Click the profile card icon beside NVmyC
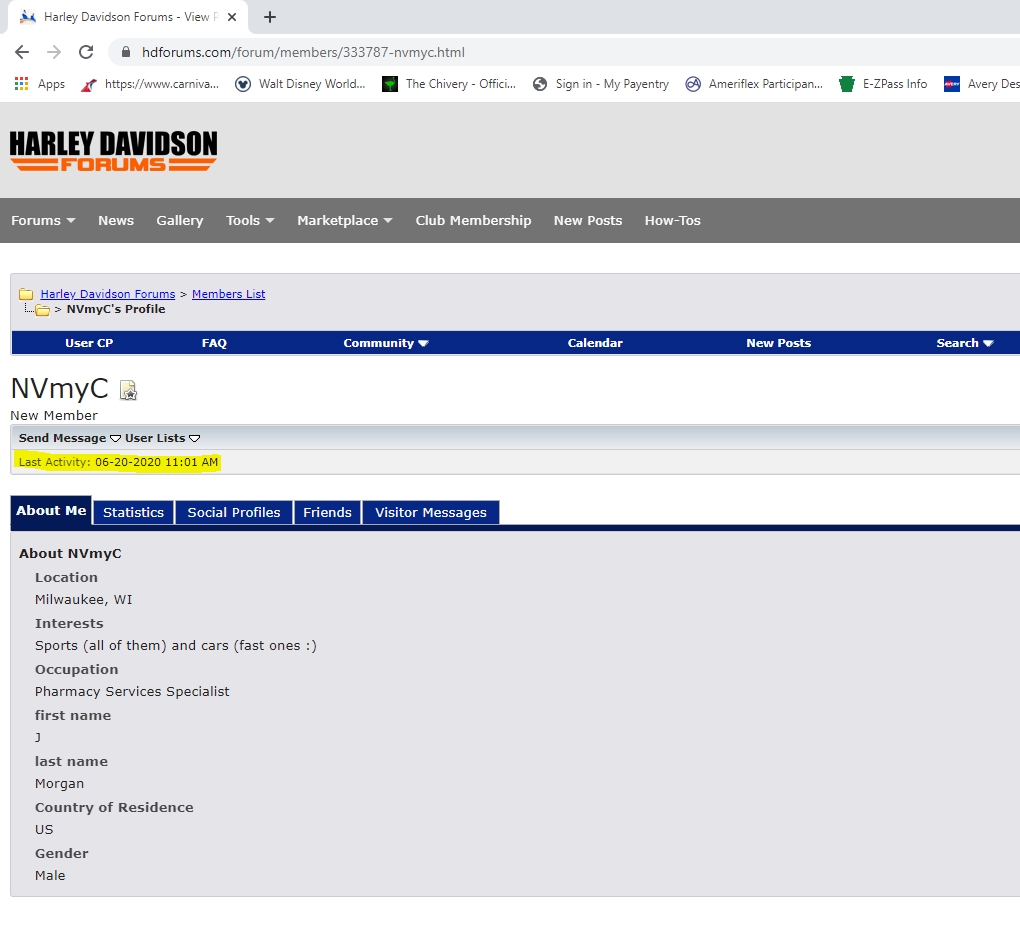1020x935 pixels. click(128, 391)
